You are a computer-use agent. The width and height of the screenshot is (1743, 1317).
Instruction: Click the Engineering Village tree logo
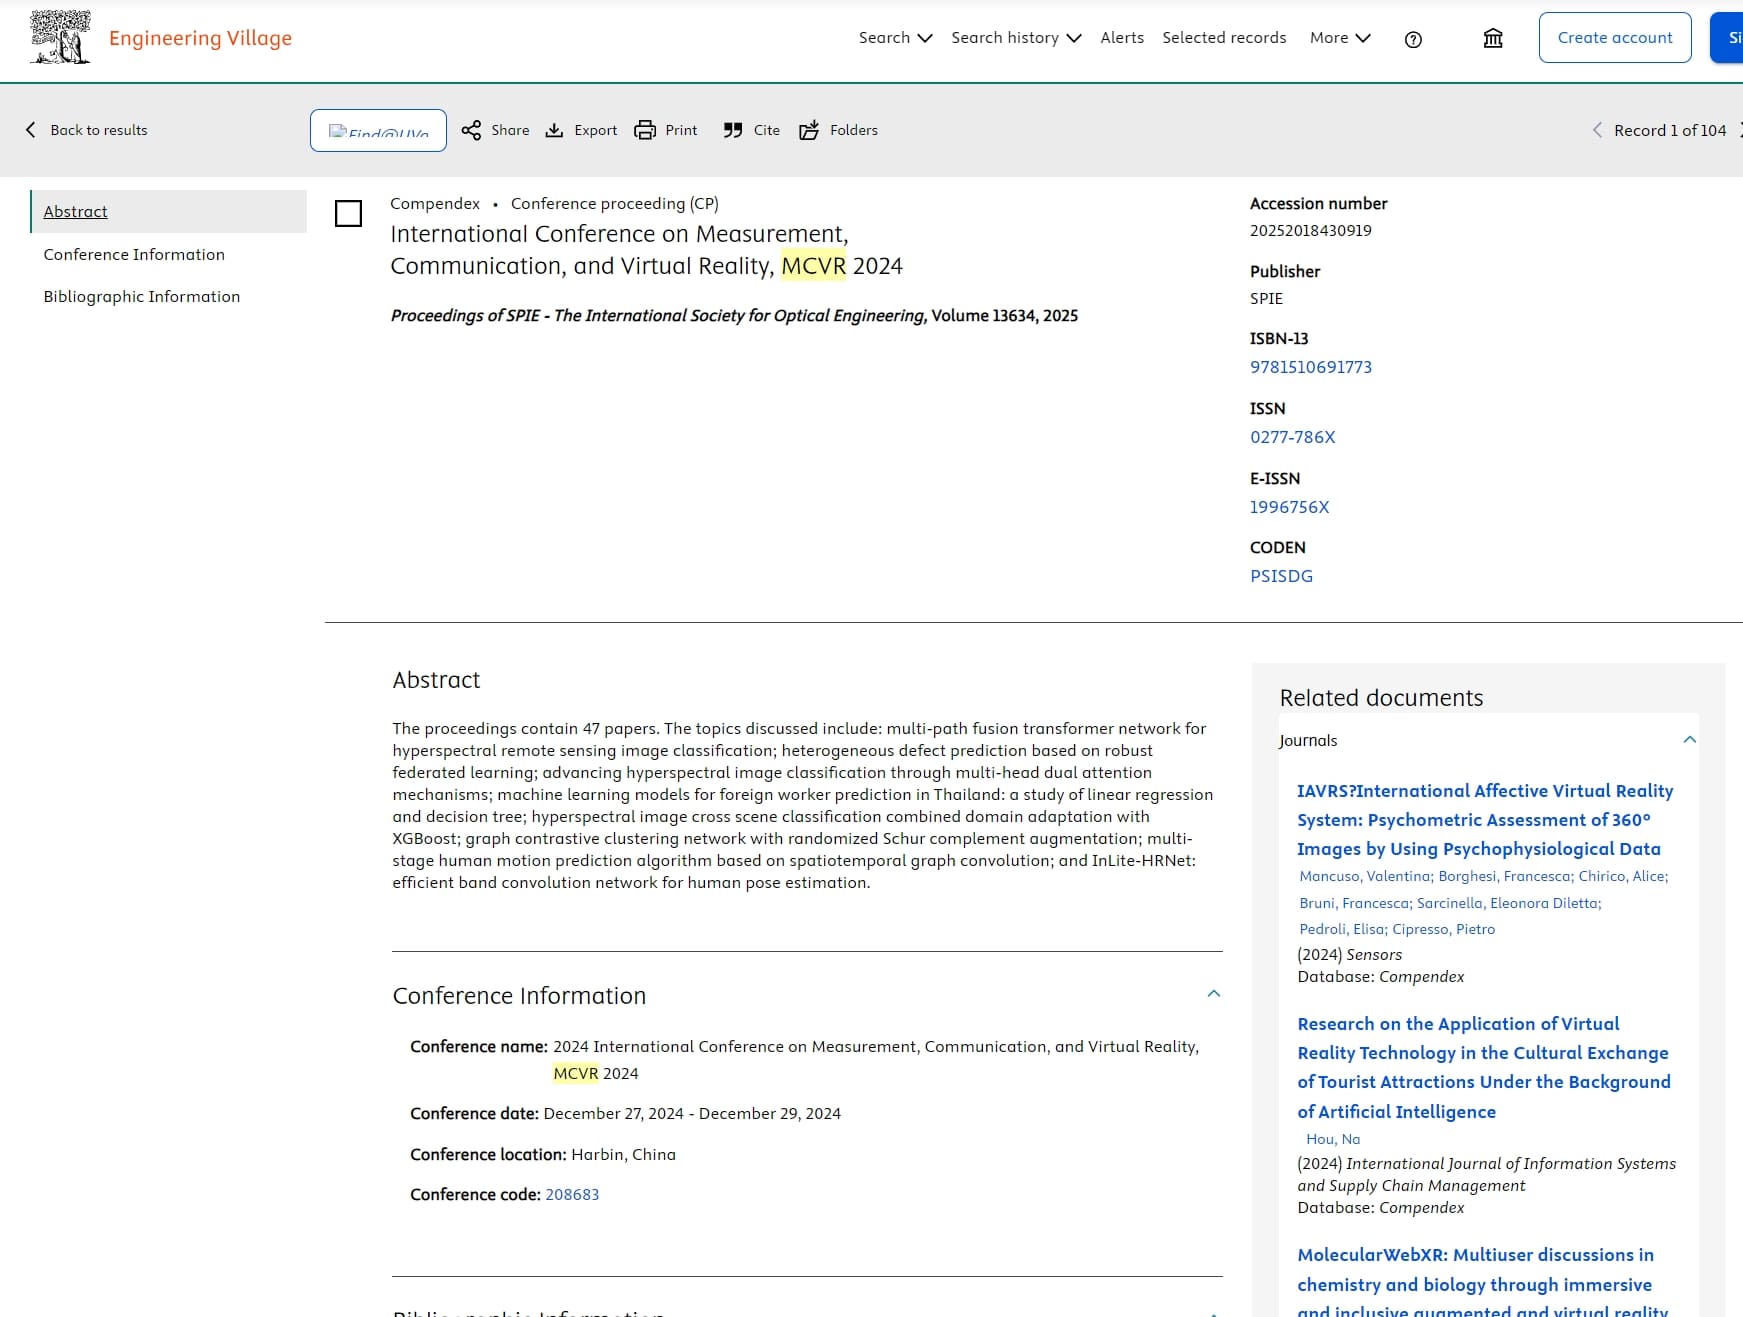60,38
